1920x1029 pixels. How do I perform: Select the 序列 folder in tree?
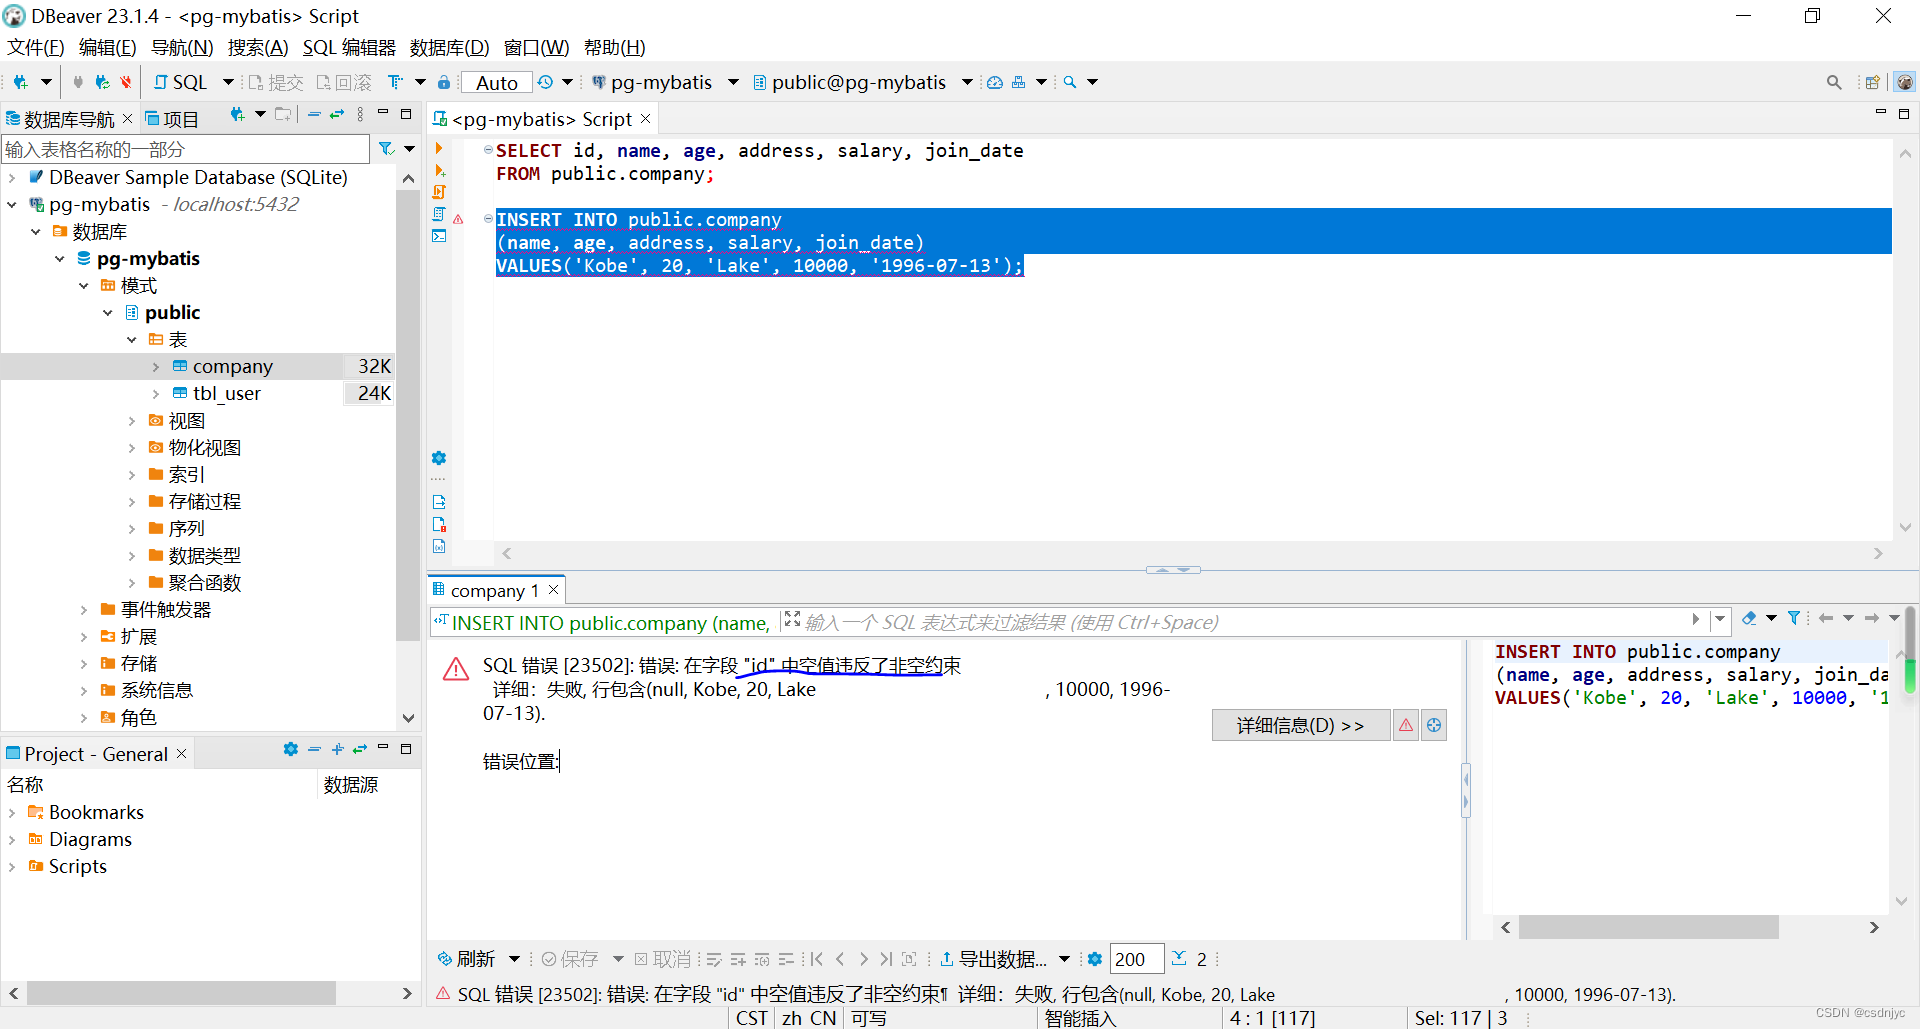187,529
